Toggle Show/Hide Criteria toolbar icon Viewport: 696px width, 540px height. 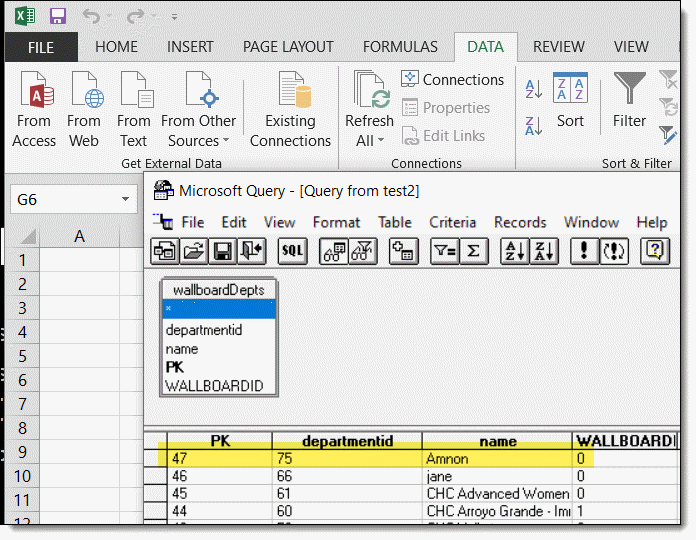tap(361, 251)
